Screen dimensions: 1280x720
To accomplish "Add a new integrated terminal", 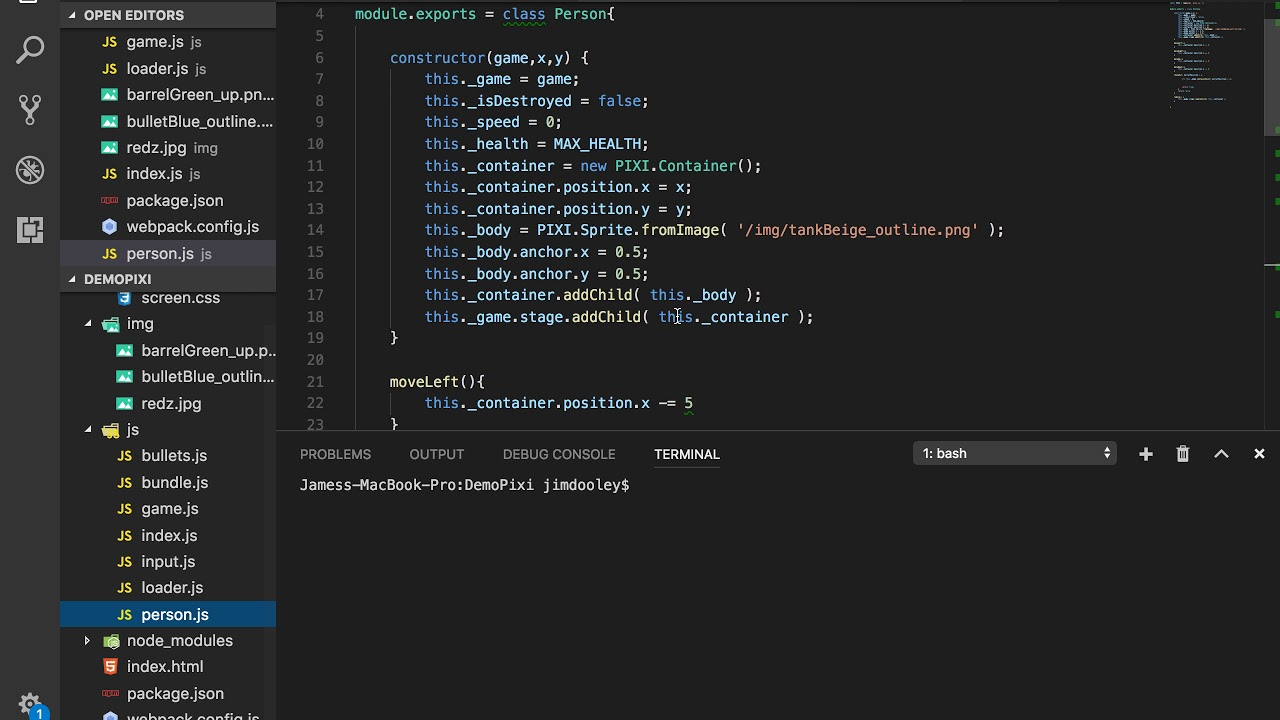I will point(1145,453).
